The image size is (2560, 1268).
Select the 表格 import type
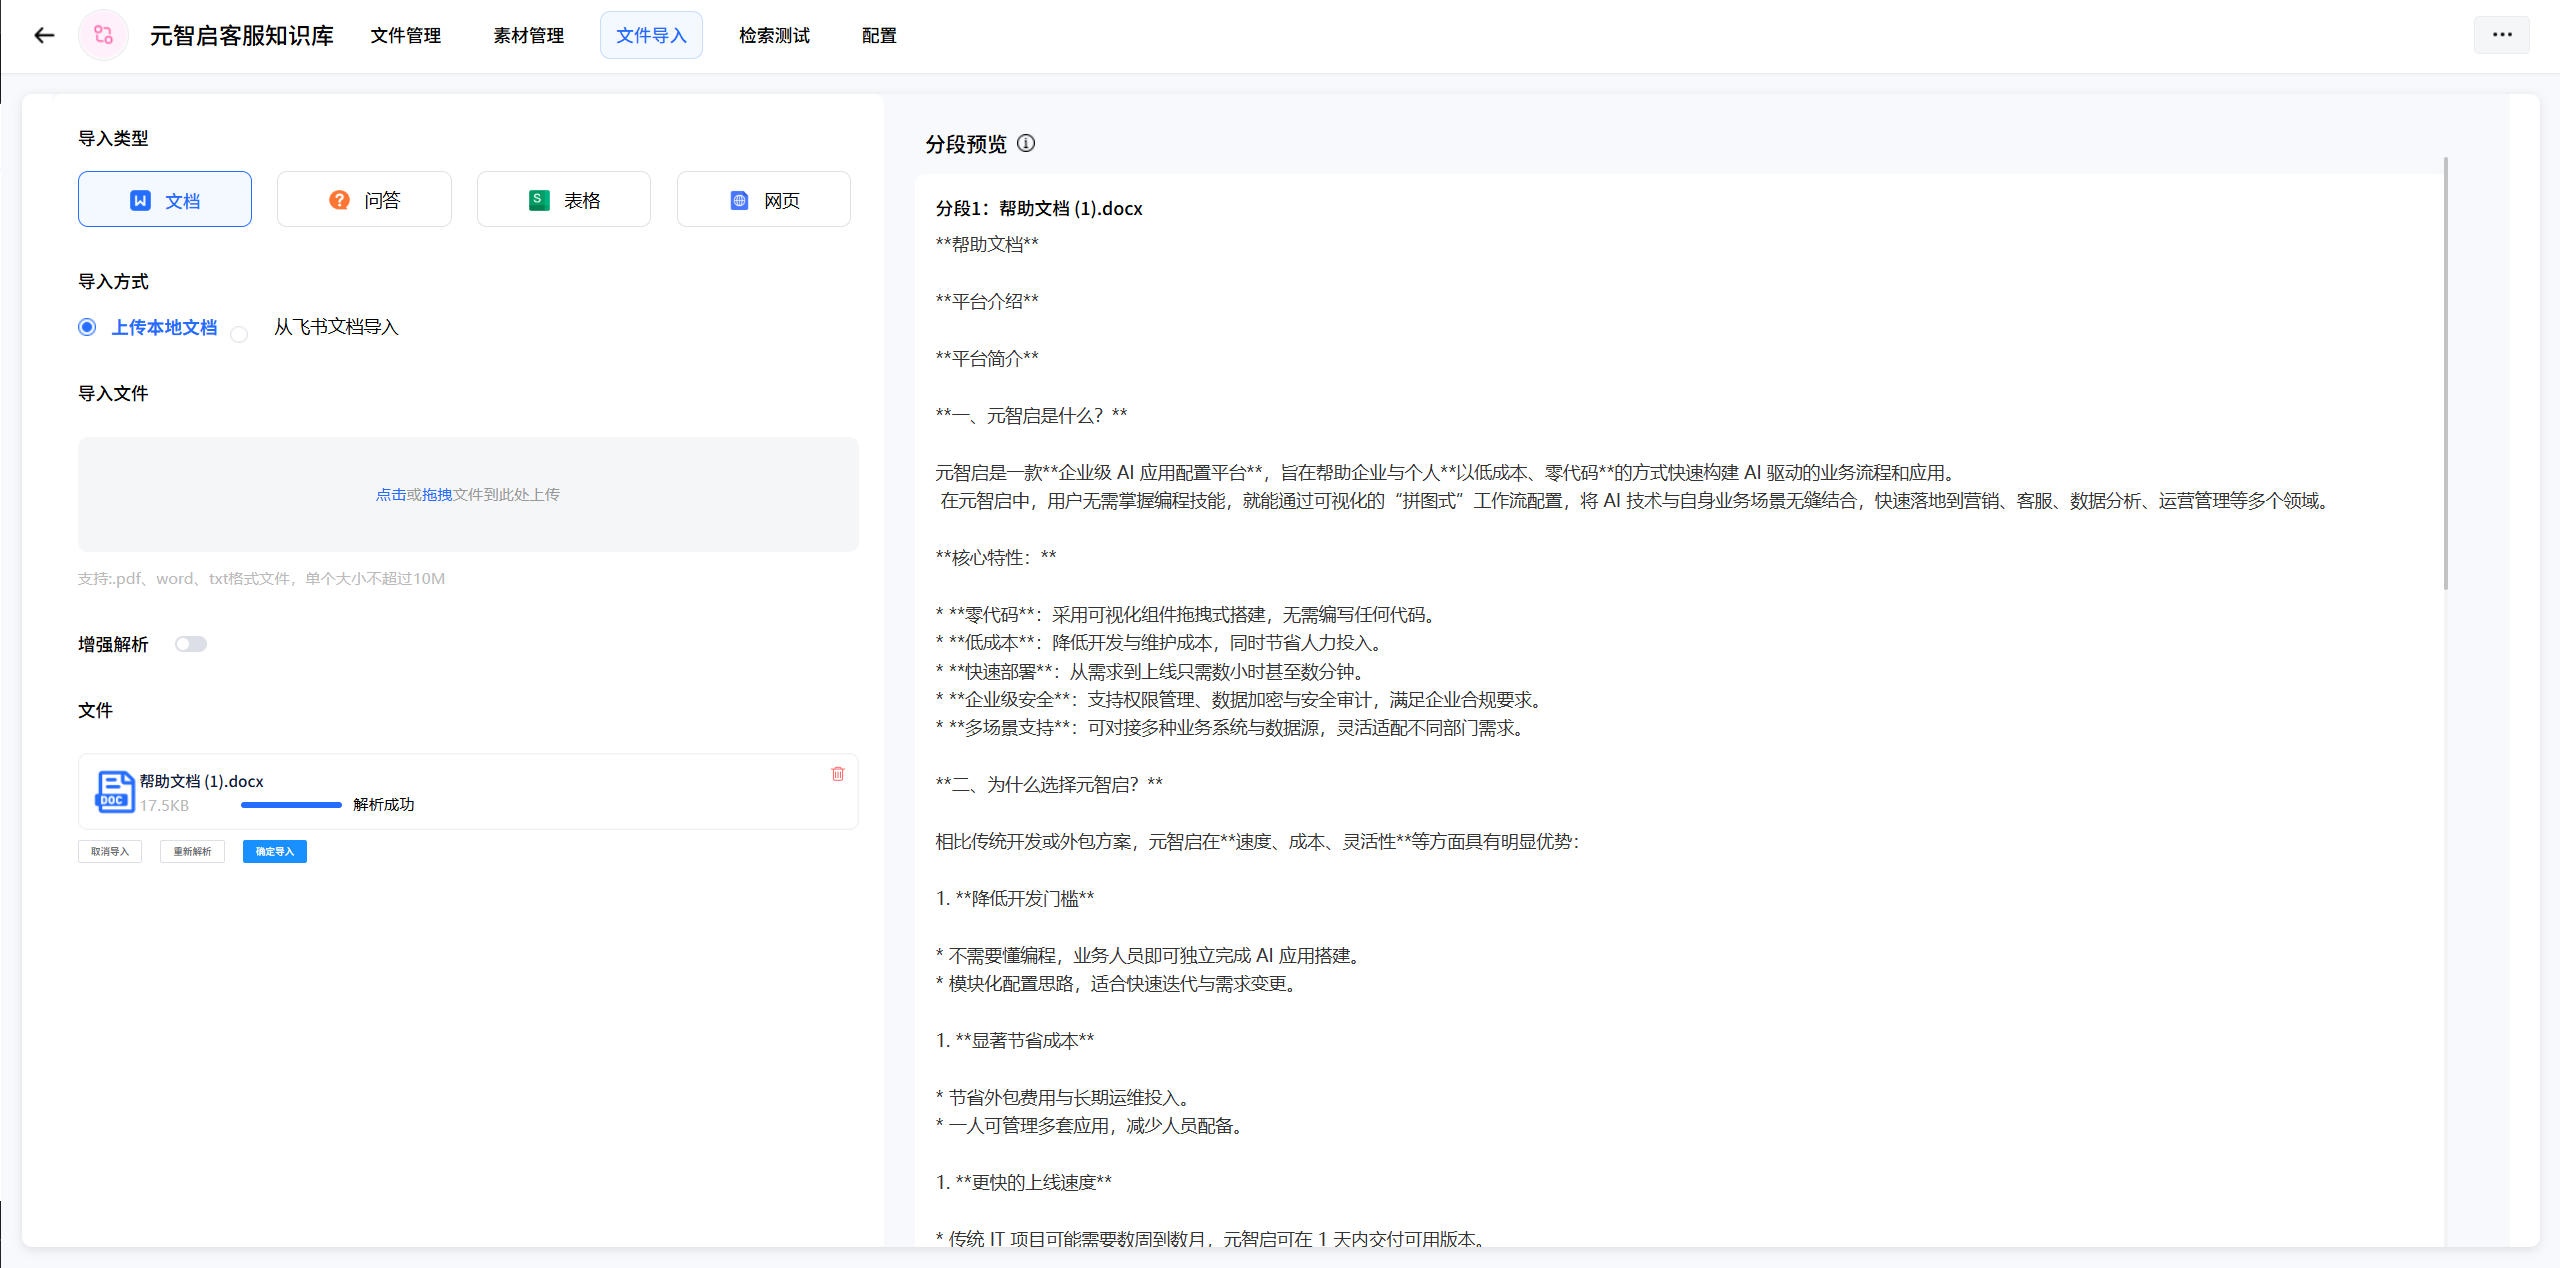coord(564,200)
